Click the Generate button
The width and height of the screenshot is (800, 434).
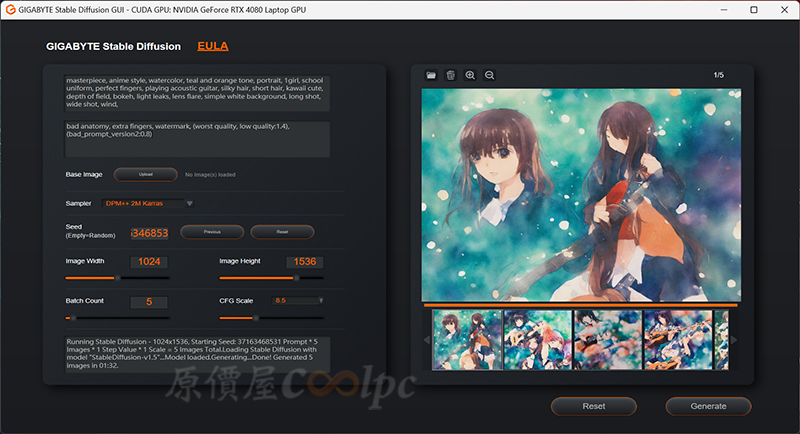pos(708,406)
